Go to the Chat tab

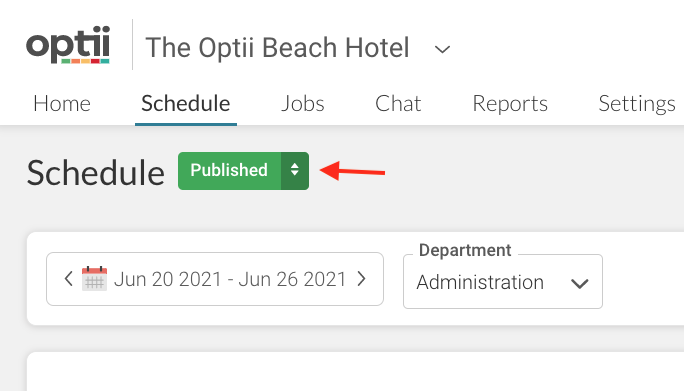tap(398, 104)
